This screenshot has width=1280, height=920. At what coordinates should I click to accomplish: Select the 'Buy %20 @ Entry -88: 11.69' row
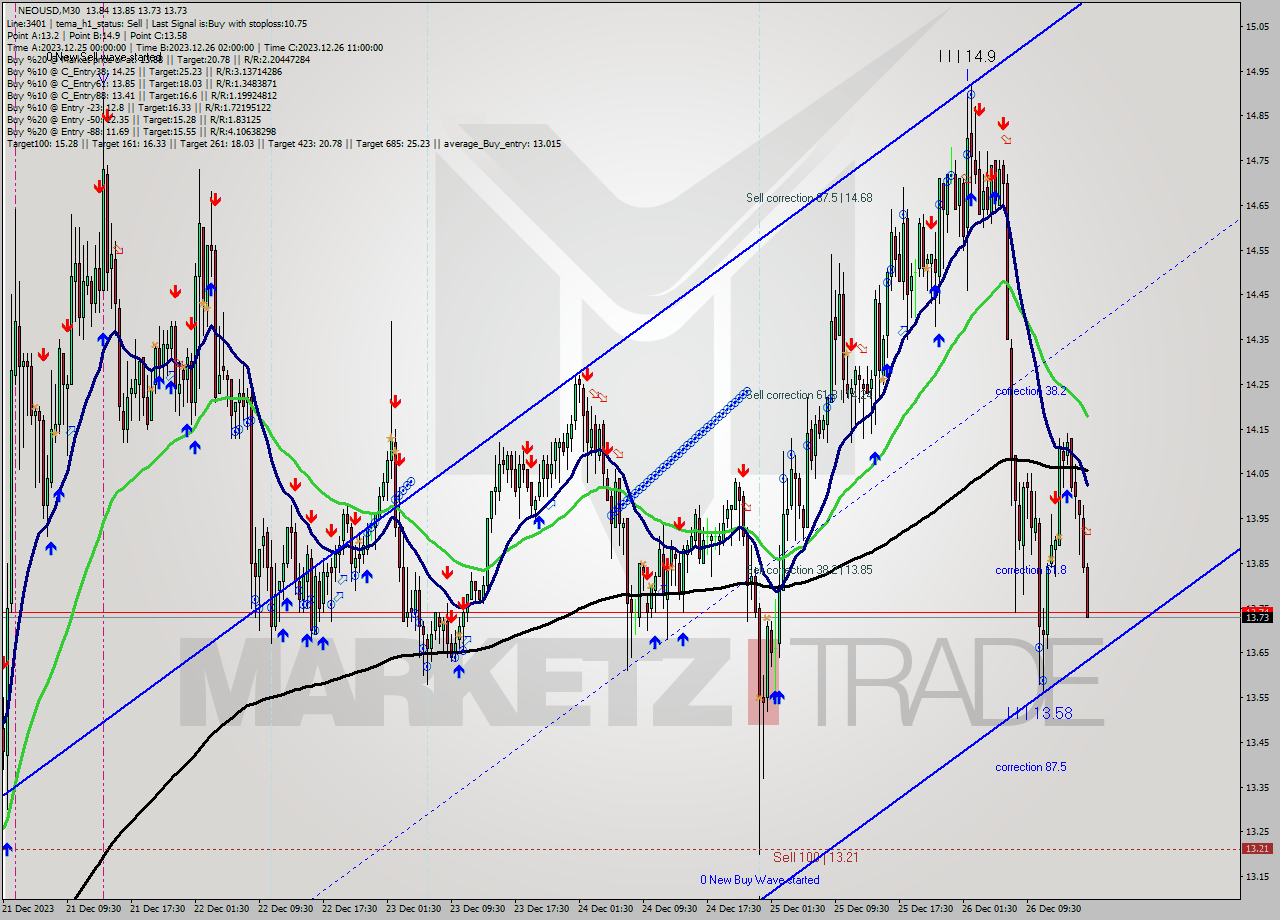[x=141, y=131]
